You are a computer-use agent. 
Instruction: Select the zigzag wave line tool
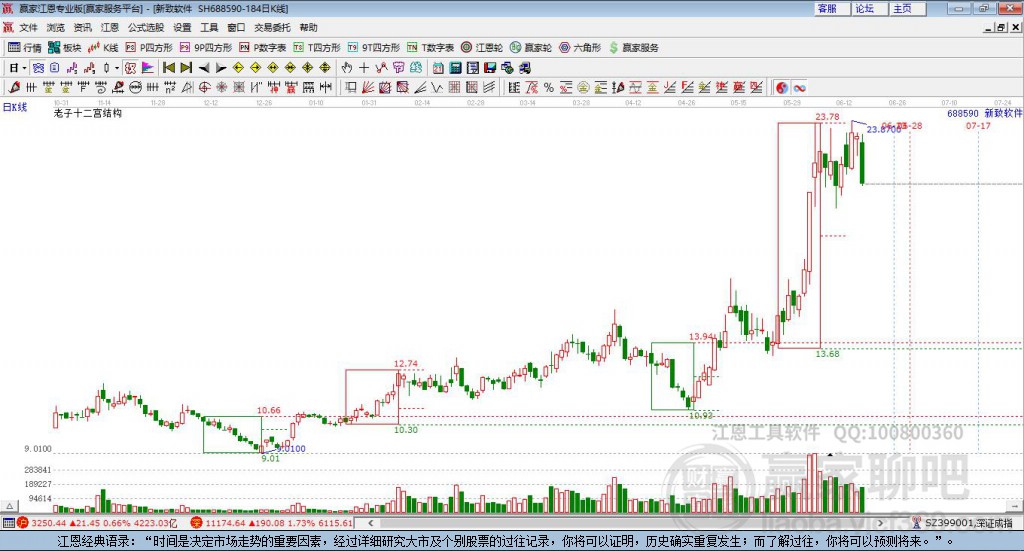coord(437,87)
